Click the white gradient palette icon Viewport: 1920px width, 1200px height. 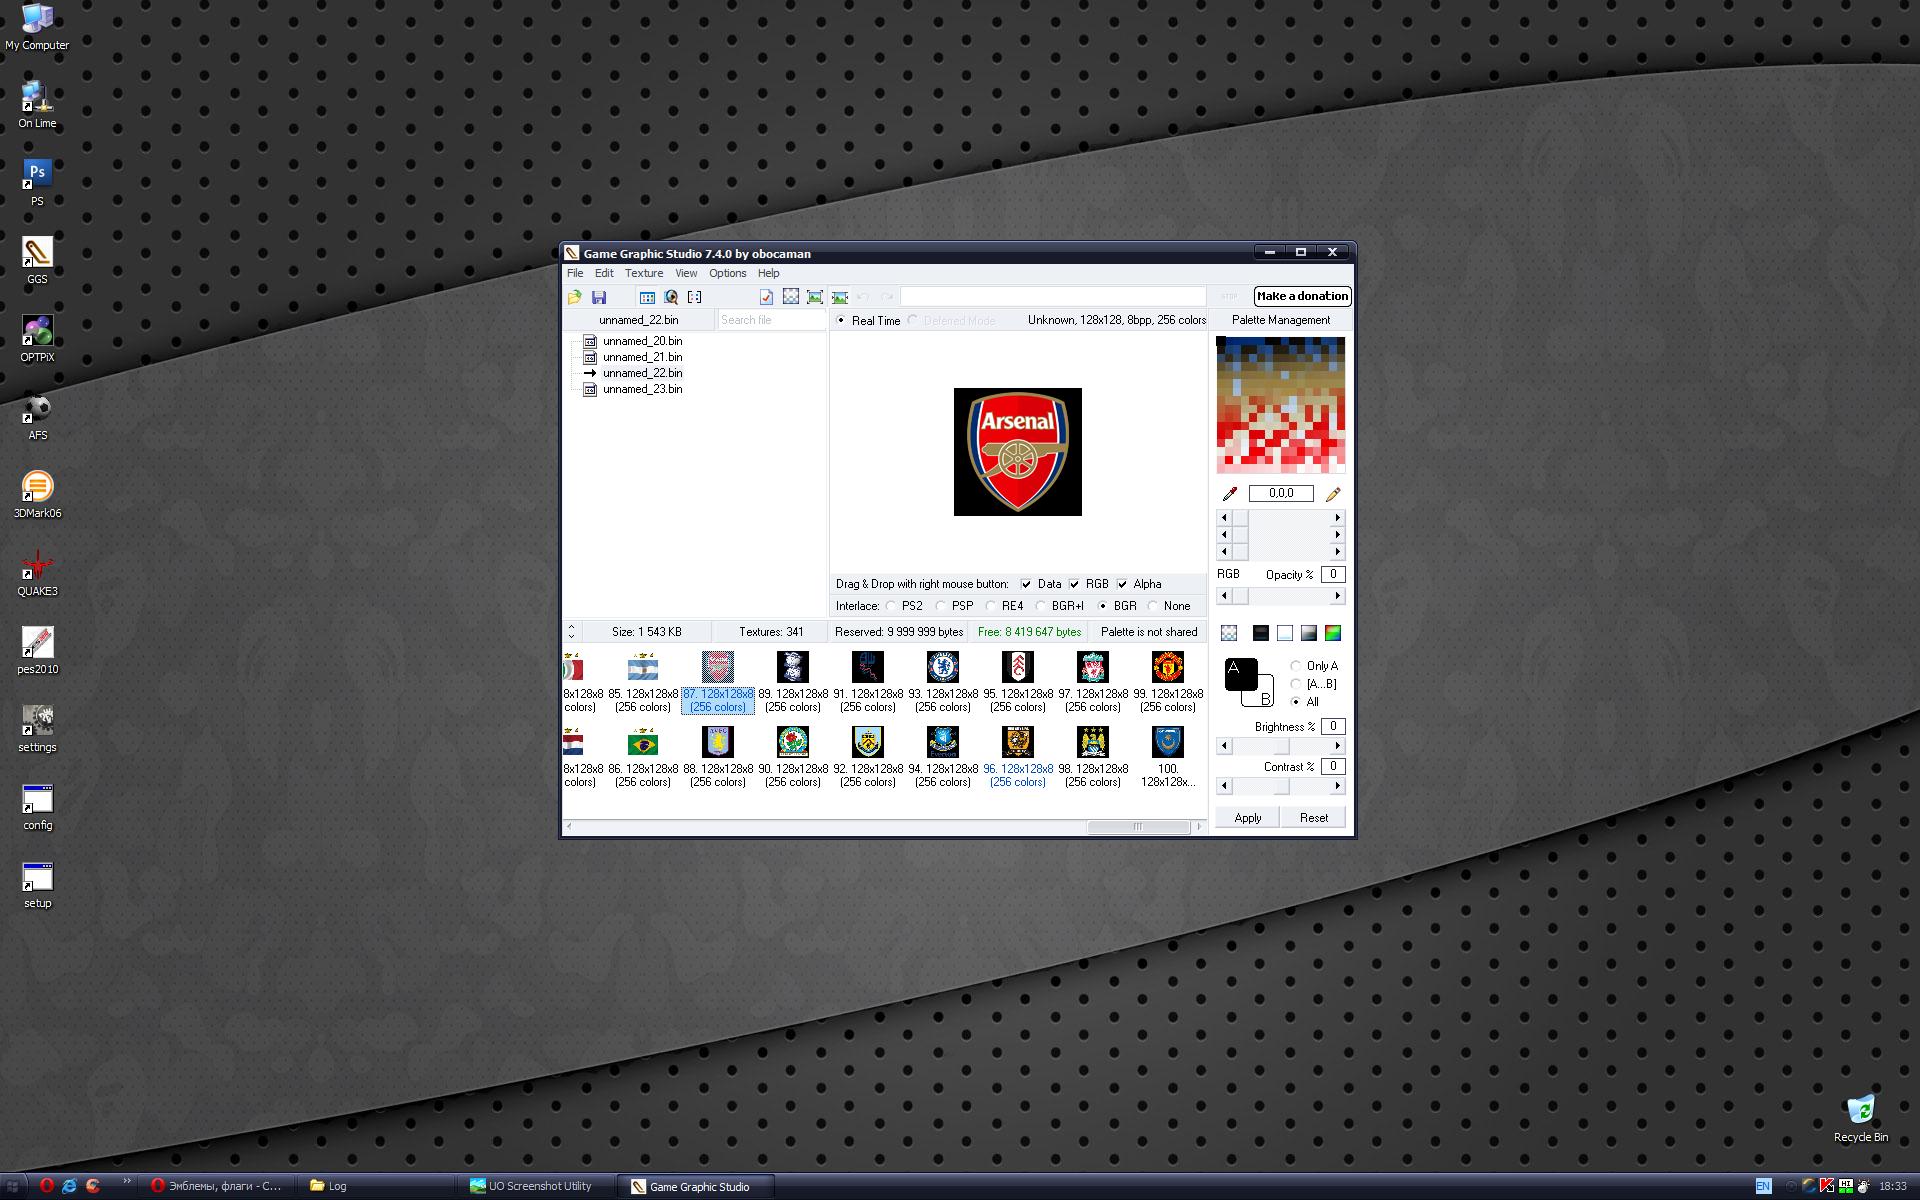1284,633
